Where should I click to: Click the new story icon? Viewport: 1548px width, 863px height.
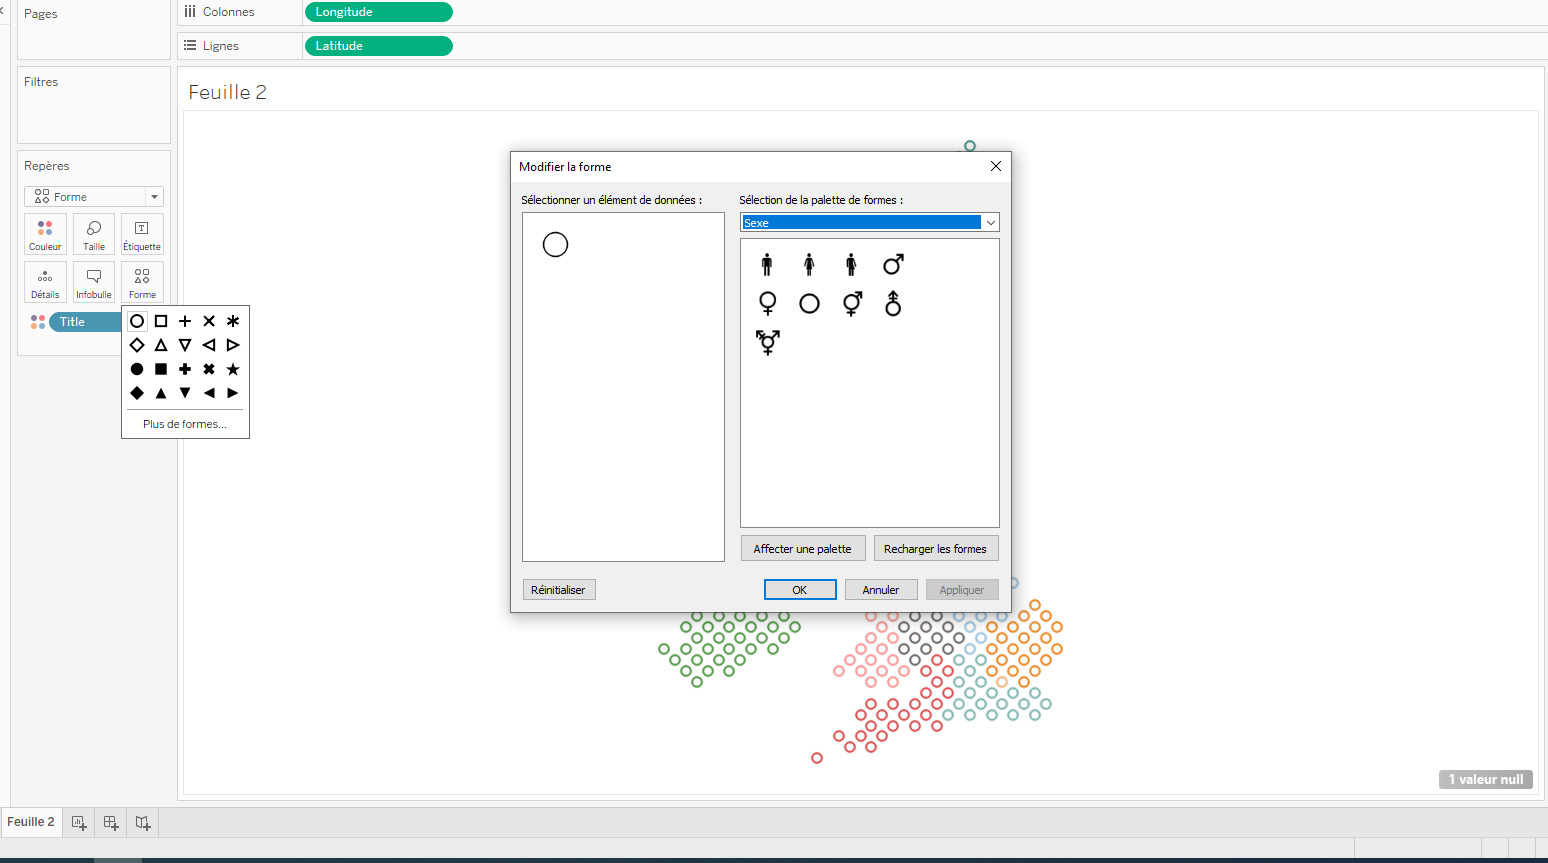pyautogui.click(x=143, y=823)
